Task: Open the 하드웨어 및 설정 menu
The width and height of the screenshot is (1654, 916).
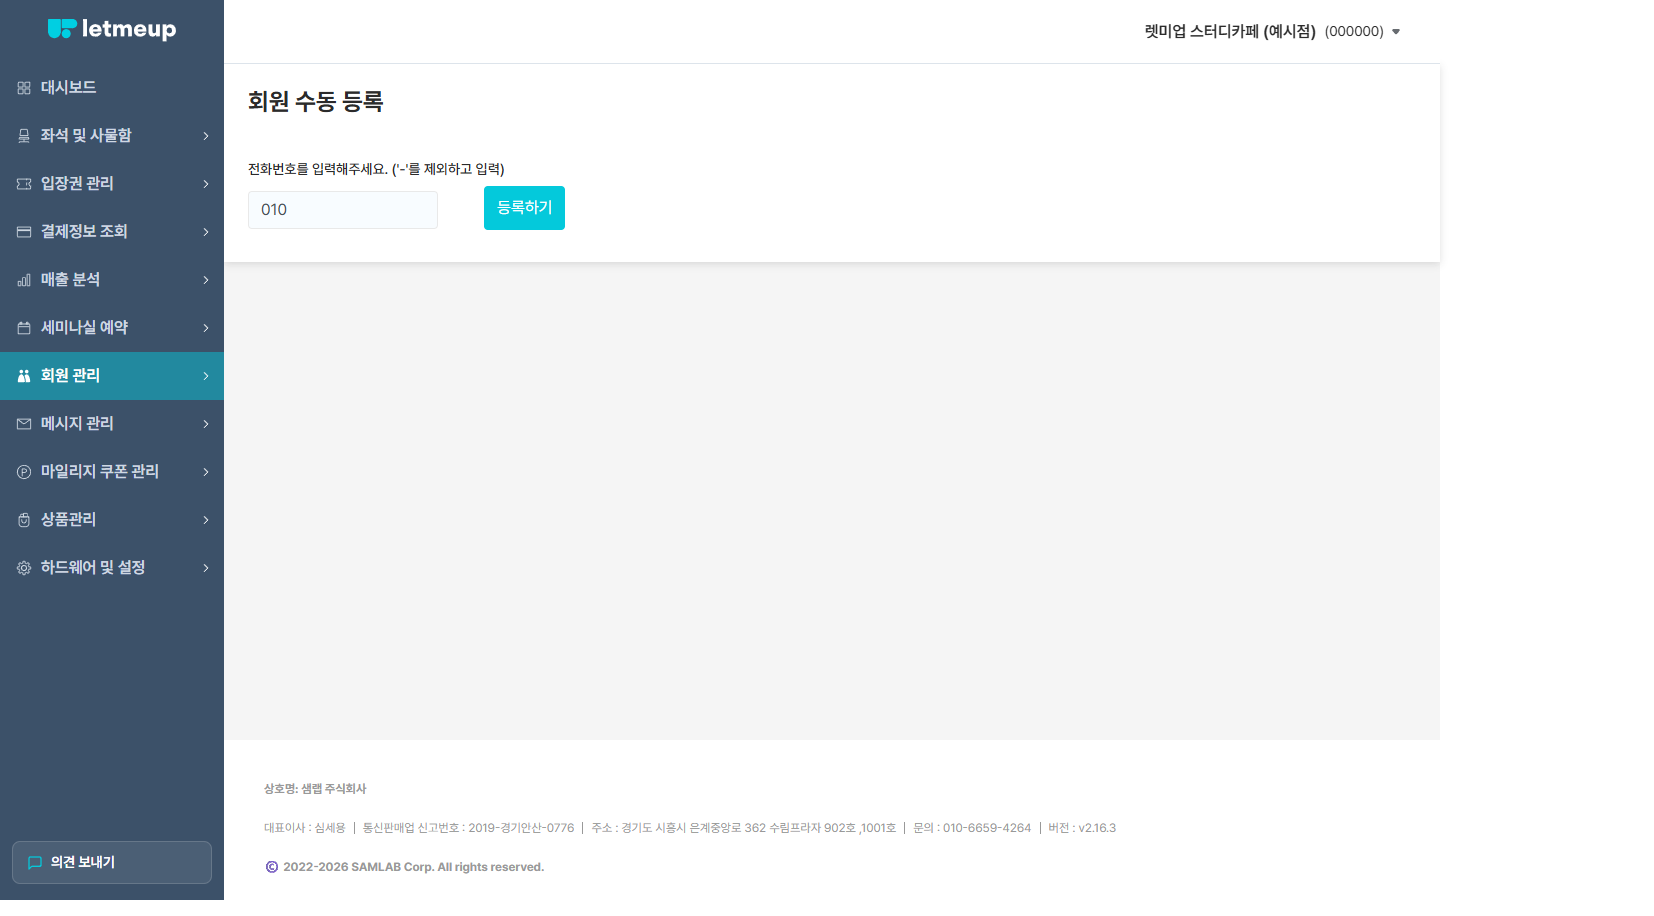Action: coord(112,568)
